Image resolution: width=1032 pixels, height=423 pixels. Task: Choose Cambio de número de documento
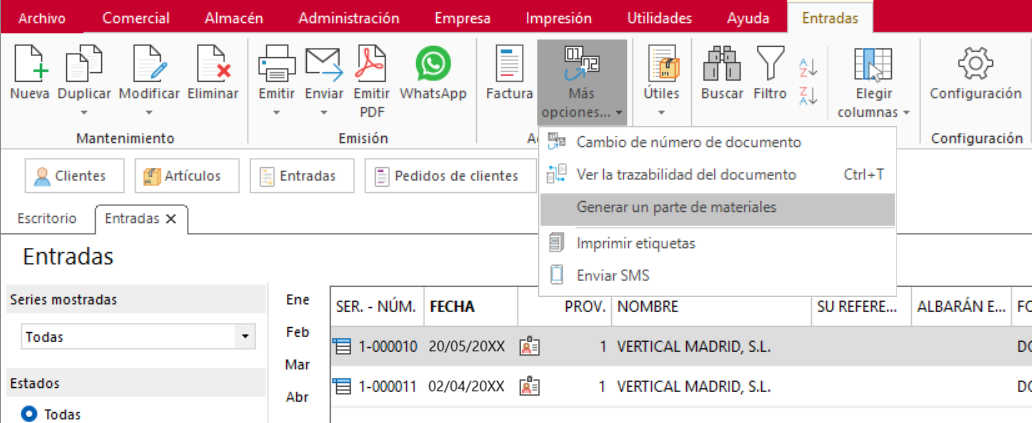click(717, 142)
